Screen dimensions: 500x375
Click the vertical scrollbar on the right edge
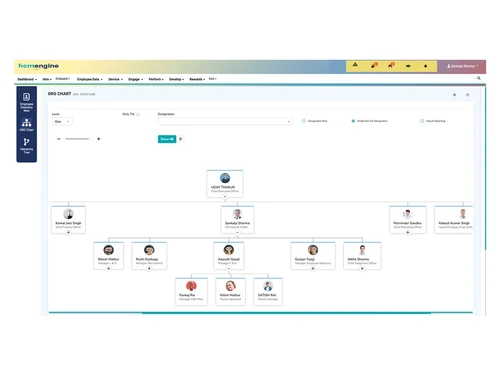(x=485, y=168)
